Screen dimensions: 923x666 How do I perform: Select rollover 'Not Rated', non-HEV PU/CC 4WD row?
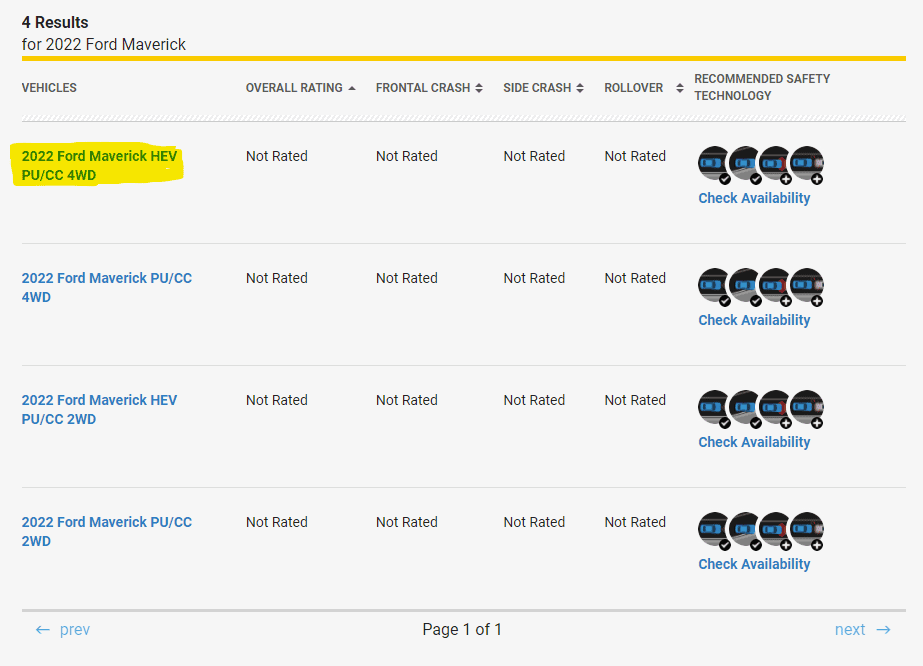click(635, 278)
